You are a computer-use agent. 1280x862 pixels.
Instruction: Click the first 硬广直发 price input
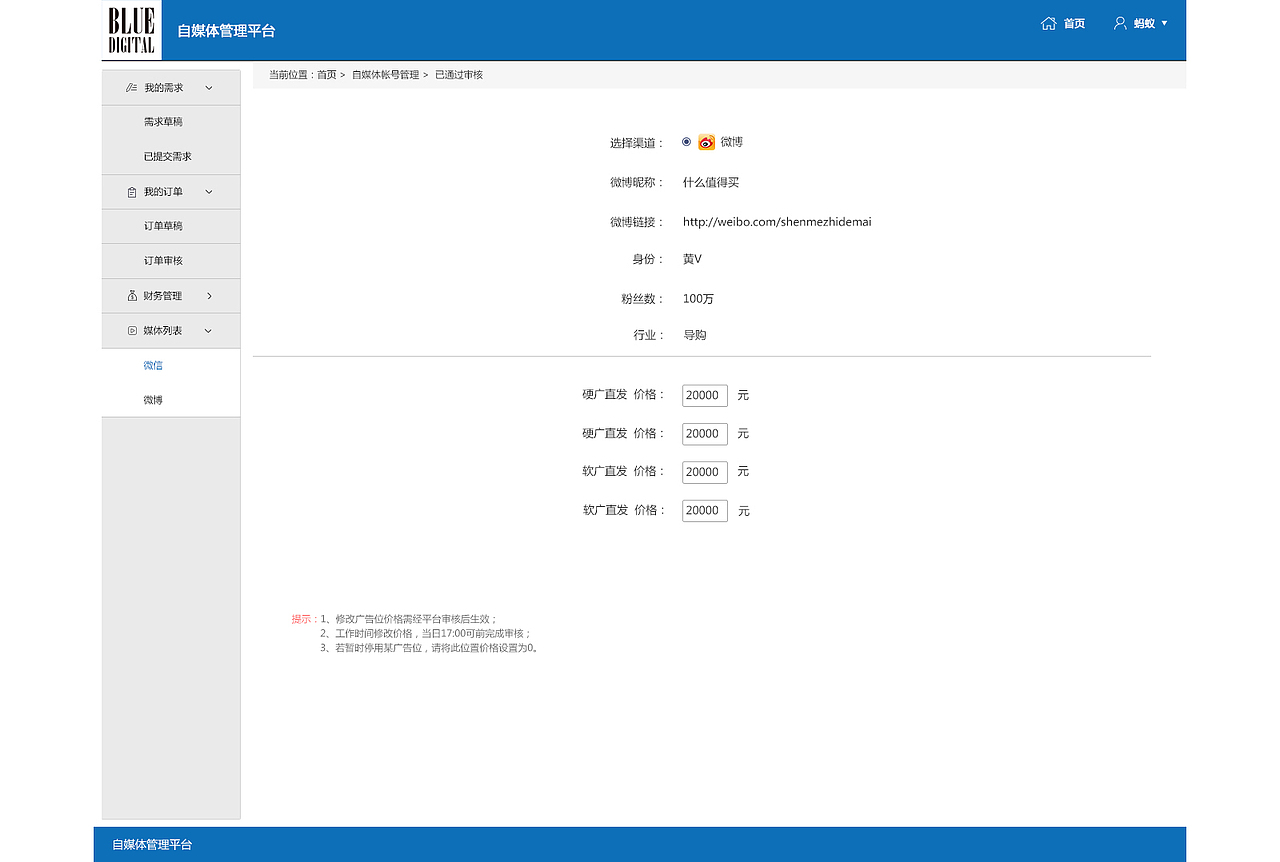coord(705,396)
